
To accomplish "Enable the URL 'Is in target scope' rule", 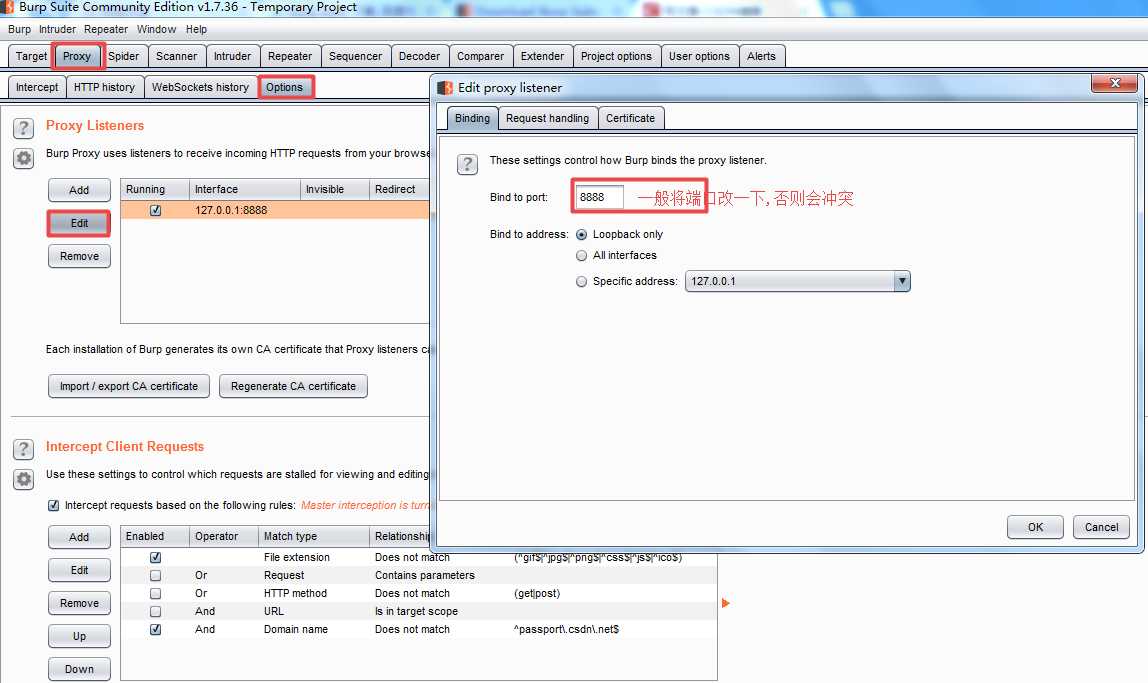I will pos(155,611).
